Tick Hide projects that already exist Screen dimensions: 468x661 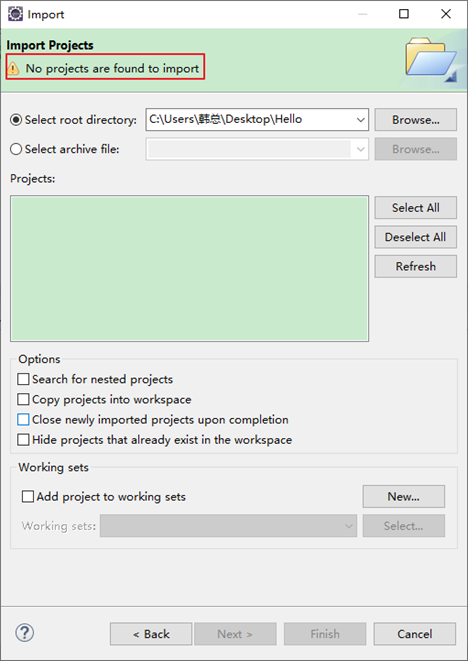pyautogui.click(x=23, y=440)
